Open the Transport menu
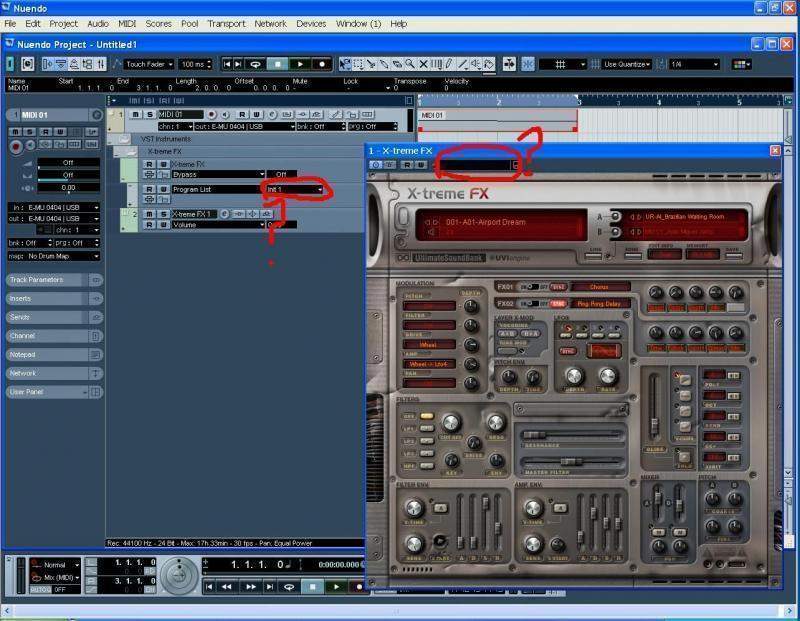The image size is (800, 621). [x=226, y=23]
